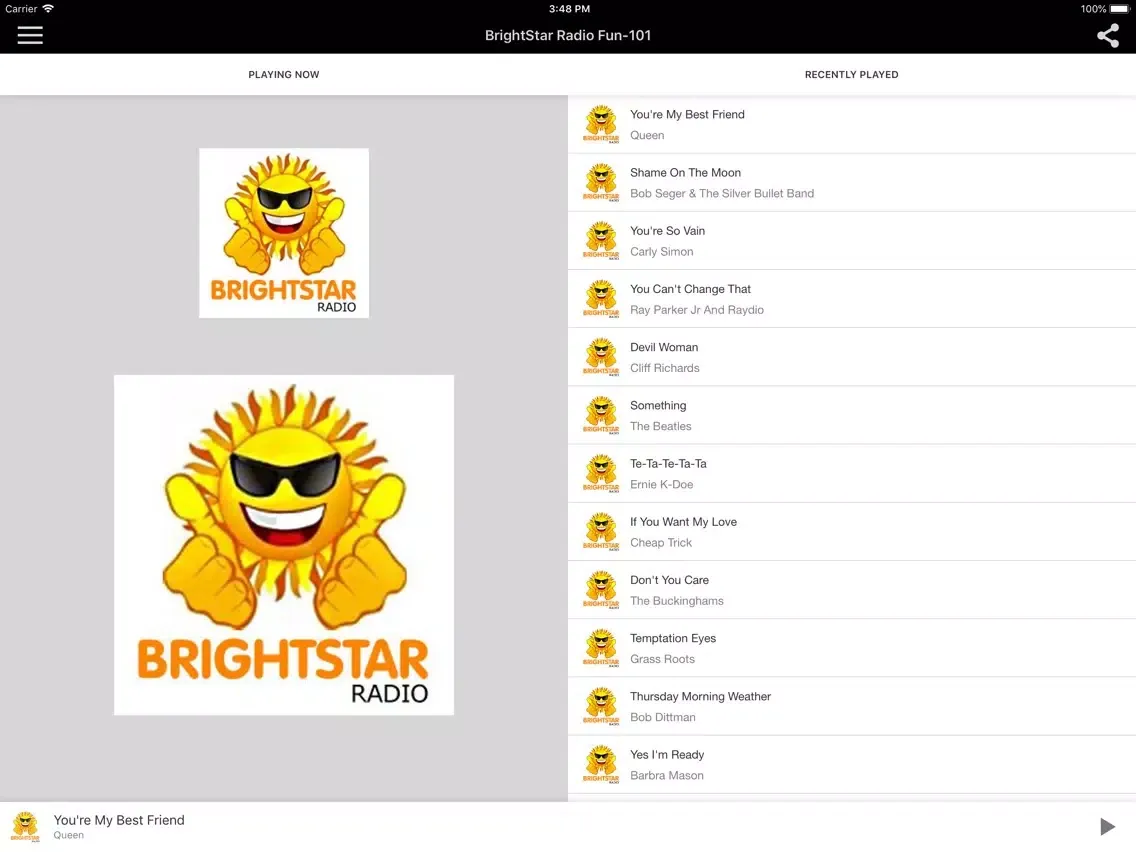Tap the 3:48 PM clock in status bar
The height and width of the screenshot is (852, 1136).
pyautogui.click(x=569, y=9)
